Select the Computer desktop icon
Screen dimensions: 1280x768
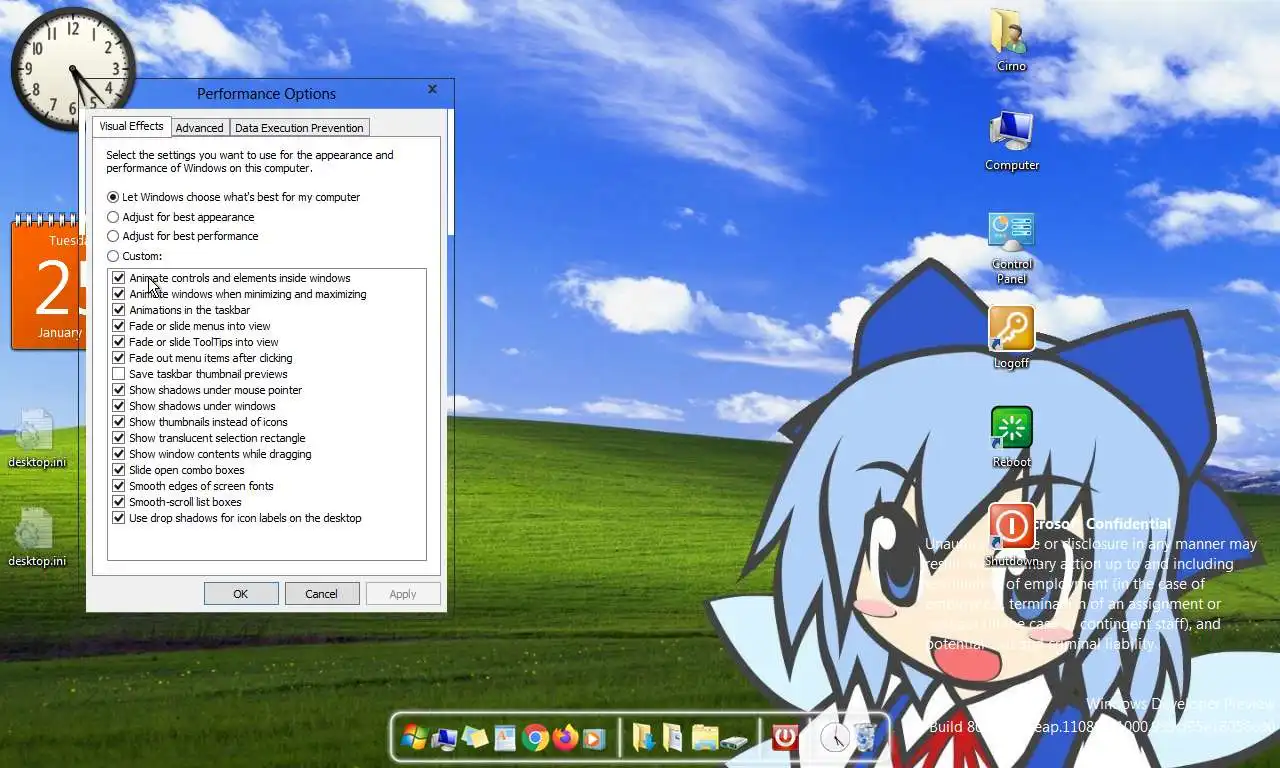1011,140
